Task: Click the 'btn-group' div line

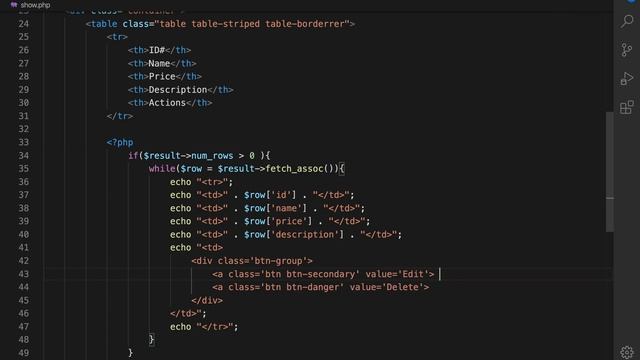Action: click(x=252, y=261)
